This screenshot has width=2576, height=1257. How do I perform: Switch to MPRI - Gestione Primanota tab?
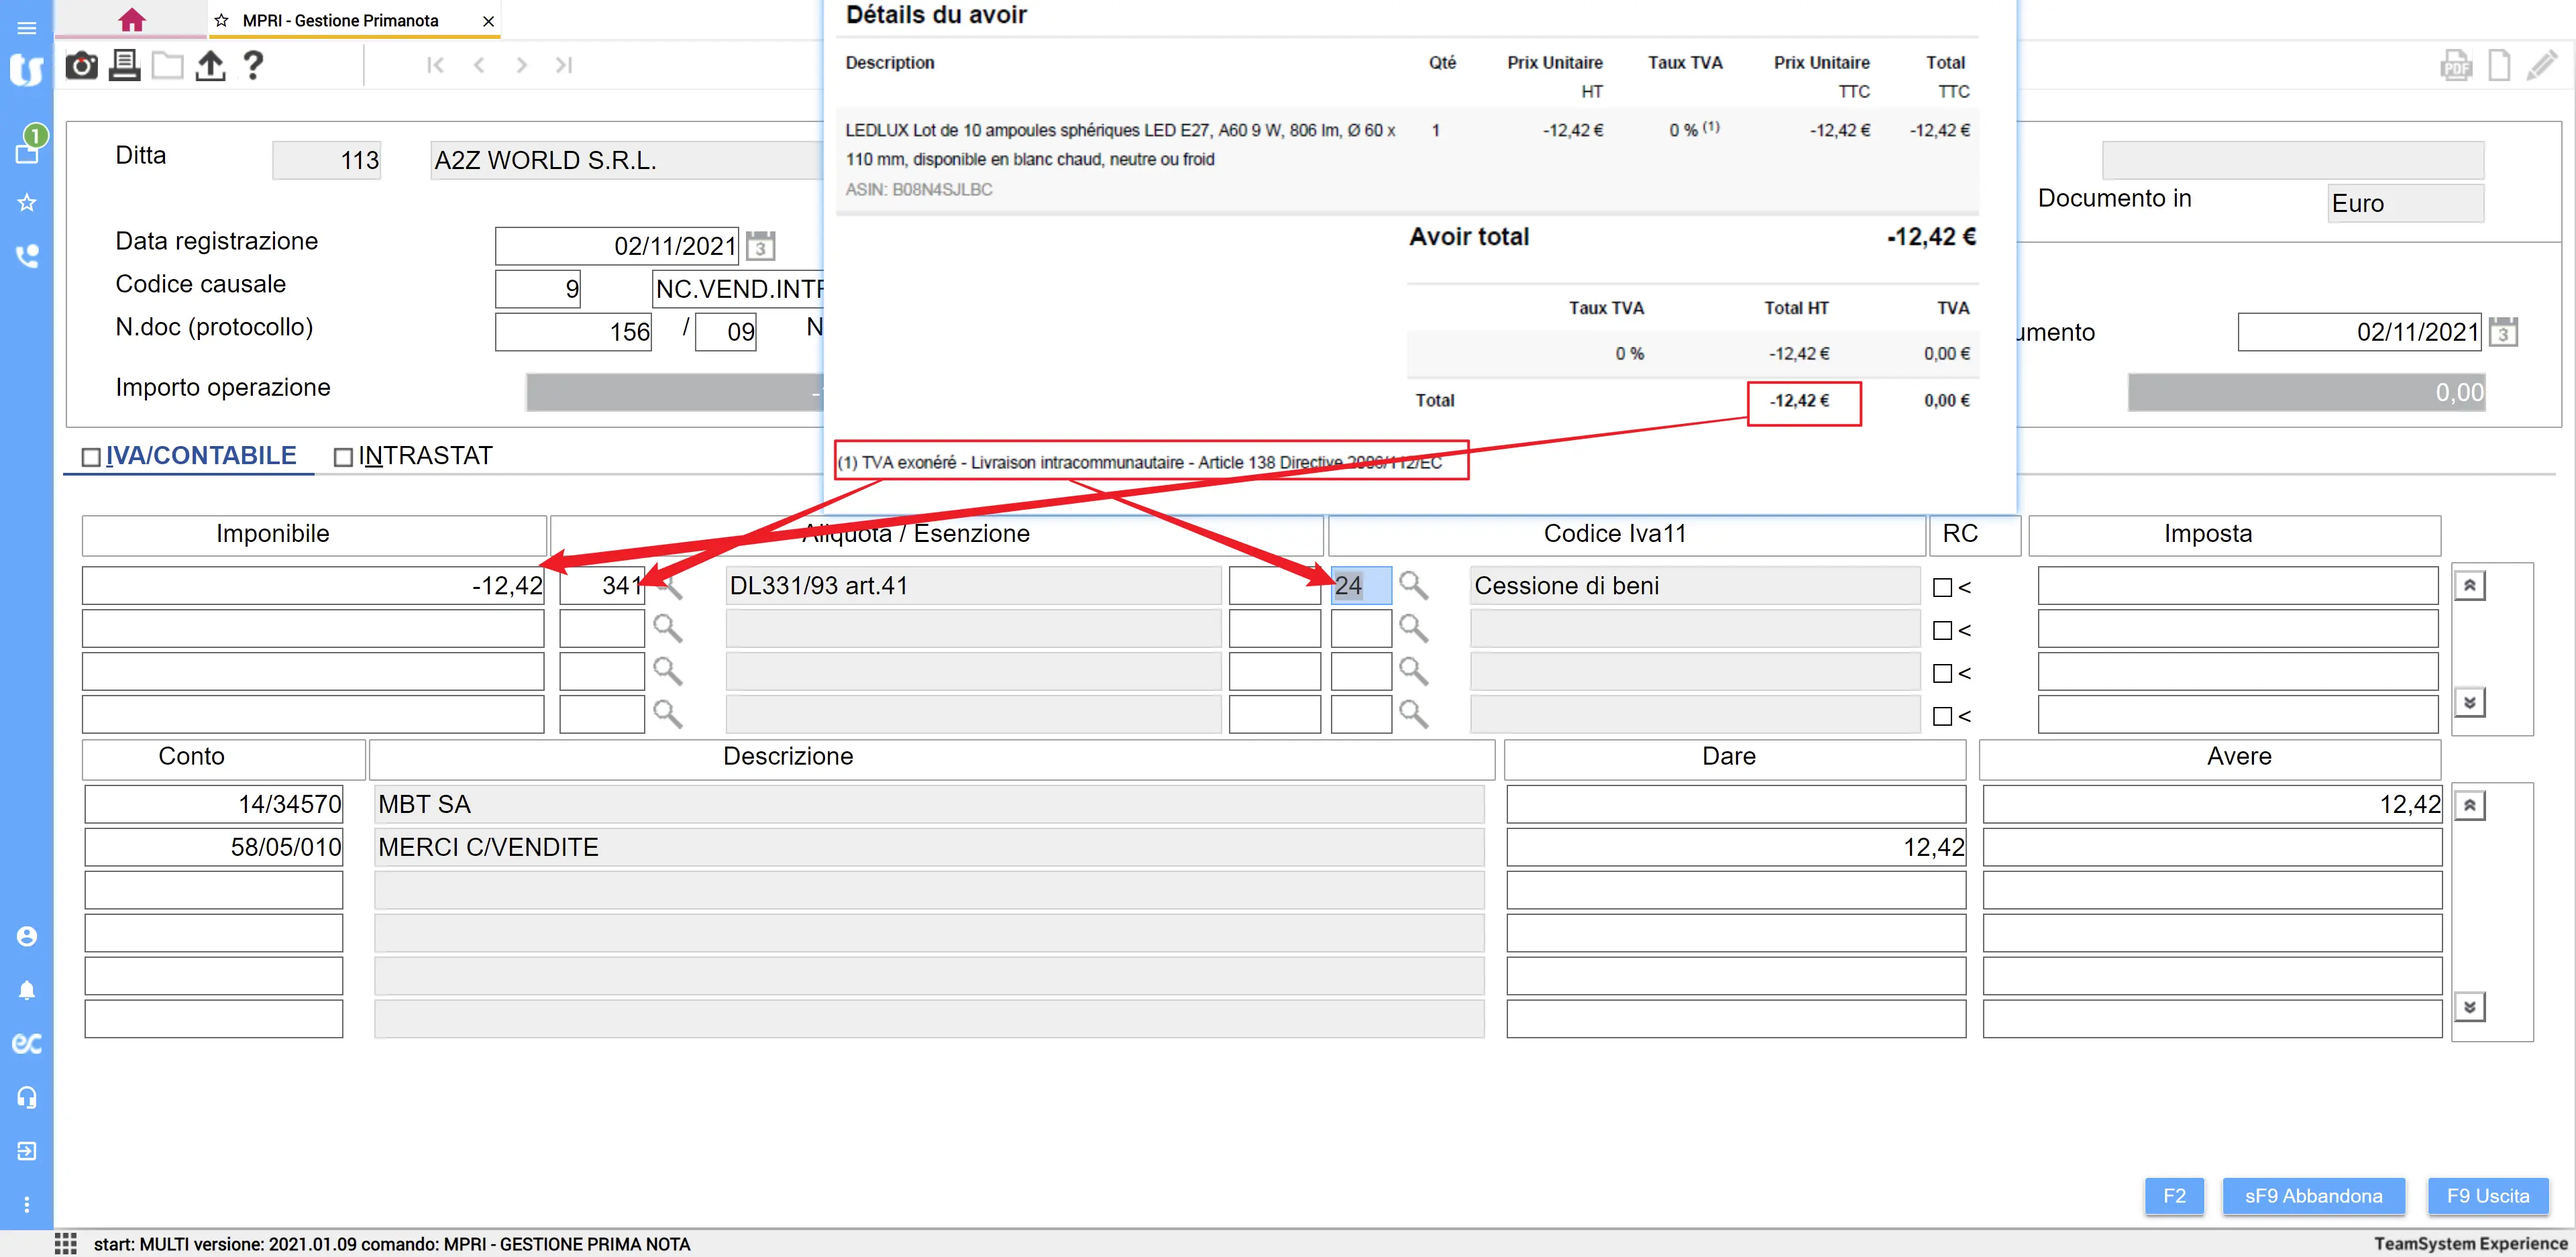(340, 20)
